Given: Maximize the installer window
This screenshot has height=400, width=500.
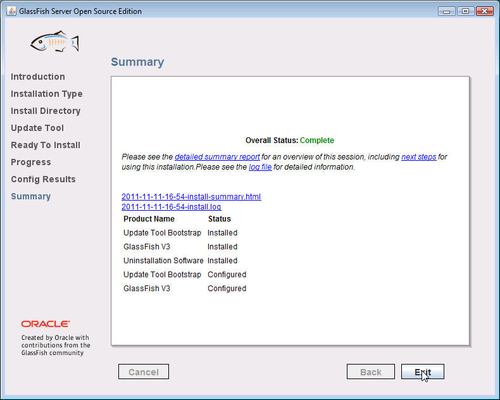Looking at the screenshot, I should click(x=466, y=11).
